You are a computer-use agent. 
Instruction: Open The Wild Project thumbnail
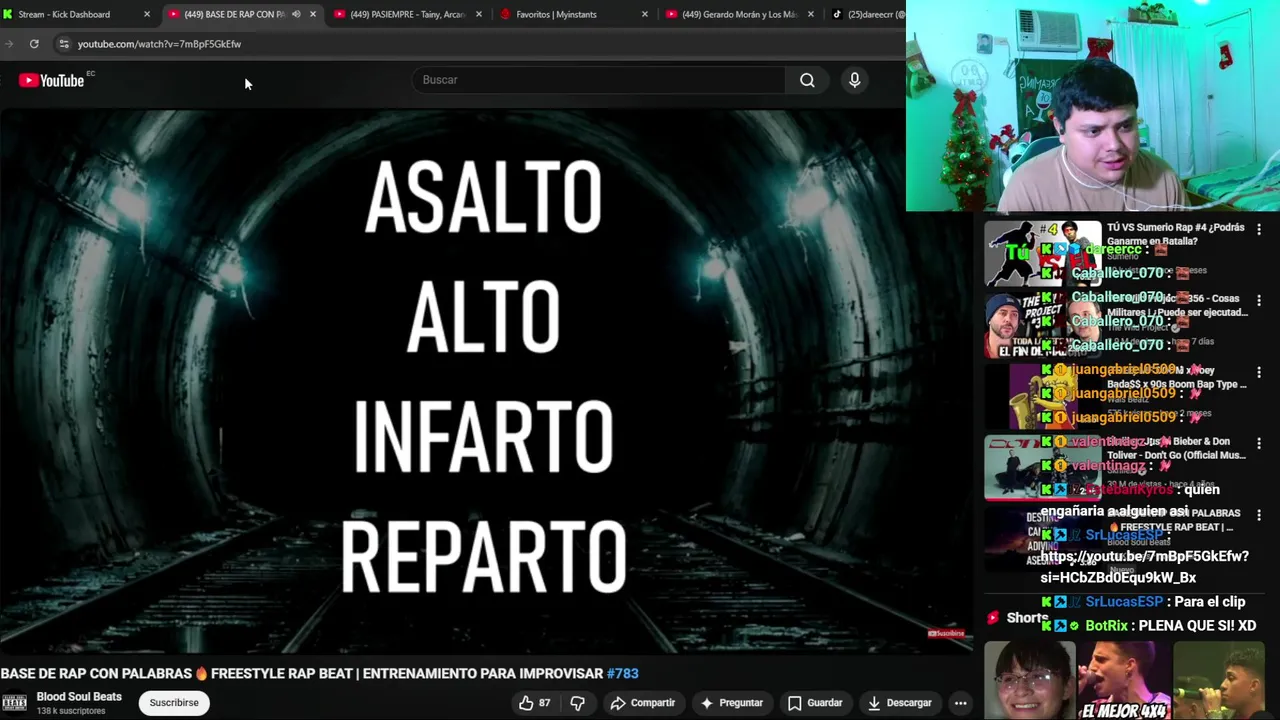tap(1042, 325)
